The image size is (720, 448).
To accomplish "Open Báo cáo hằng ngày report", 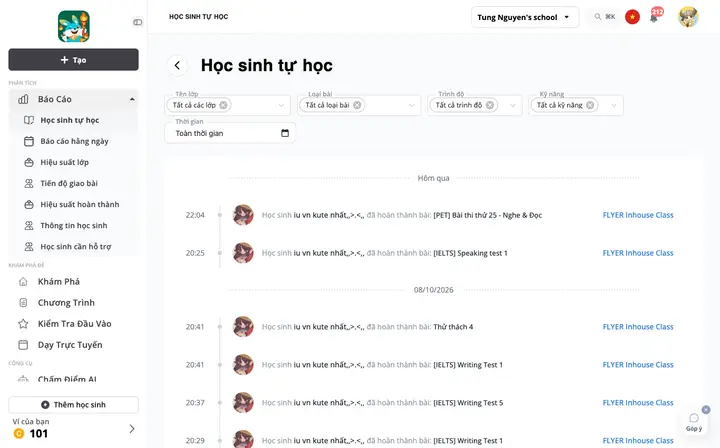I will 73,141.
